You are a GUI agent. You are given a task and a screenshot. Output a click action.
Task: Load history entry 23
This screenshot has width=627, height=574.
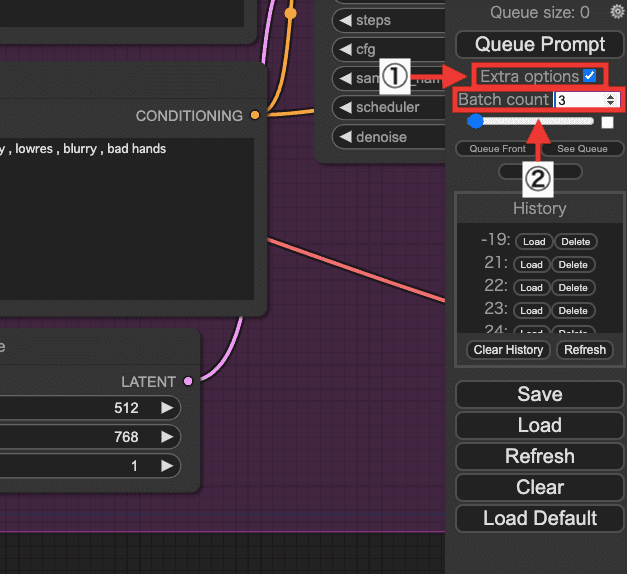531,311
